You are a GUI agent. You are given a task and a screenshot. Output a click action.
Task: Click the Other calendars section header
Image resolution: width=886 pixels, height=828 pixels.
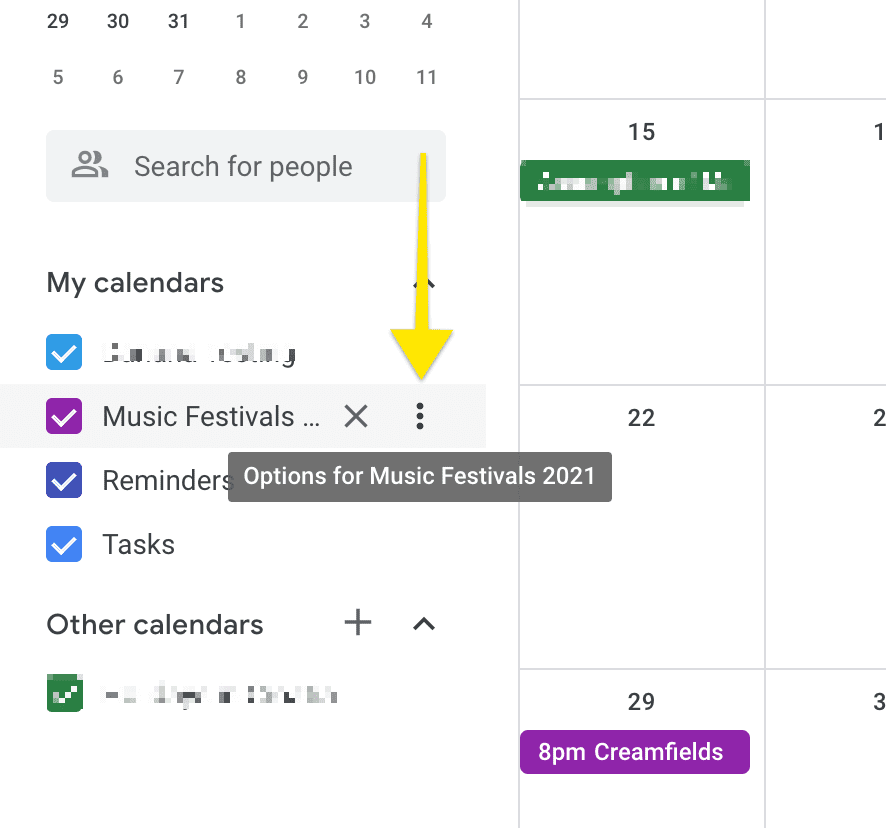click(x=154, y=624)
